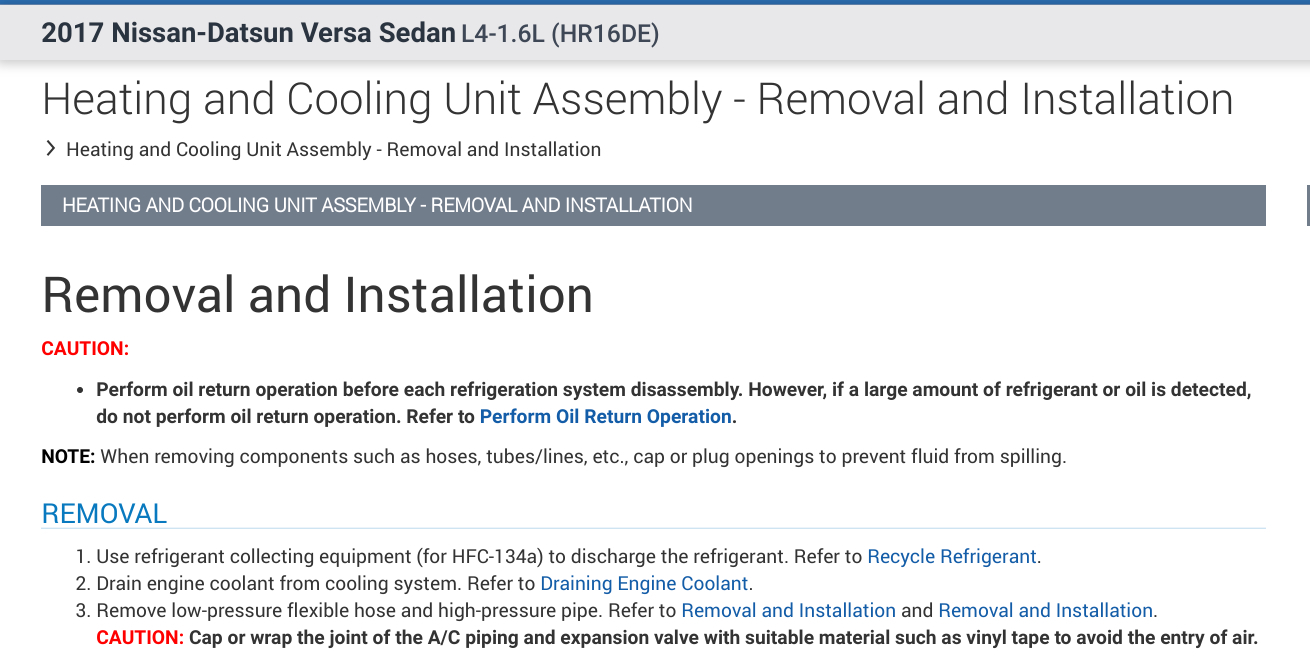
Task: Click step 2 Drain engine coolant text
Action: (x=424, y=584)
